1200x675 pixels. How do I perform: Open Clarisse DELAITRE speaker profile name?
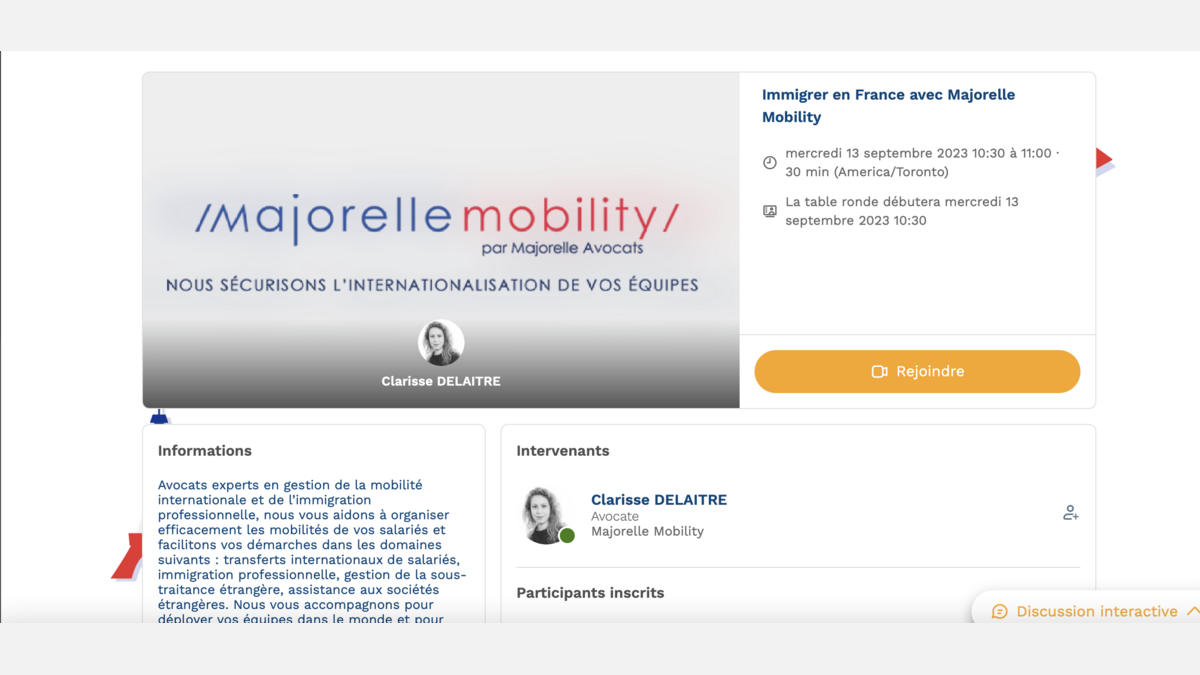point(659,500)
